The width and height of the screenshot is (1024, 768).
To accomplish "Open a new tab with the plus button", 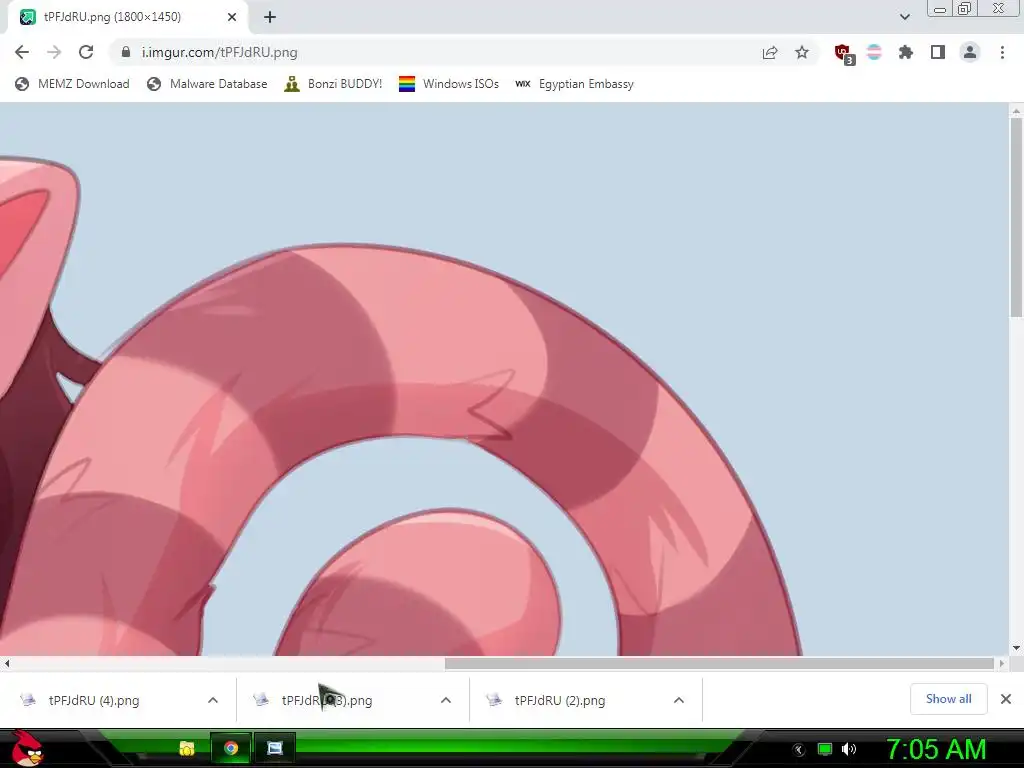I will tap(270, 17).
